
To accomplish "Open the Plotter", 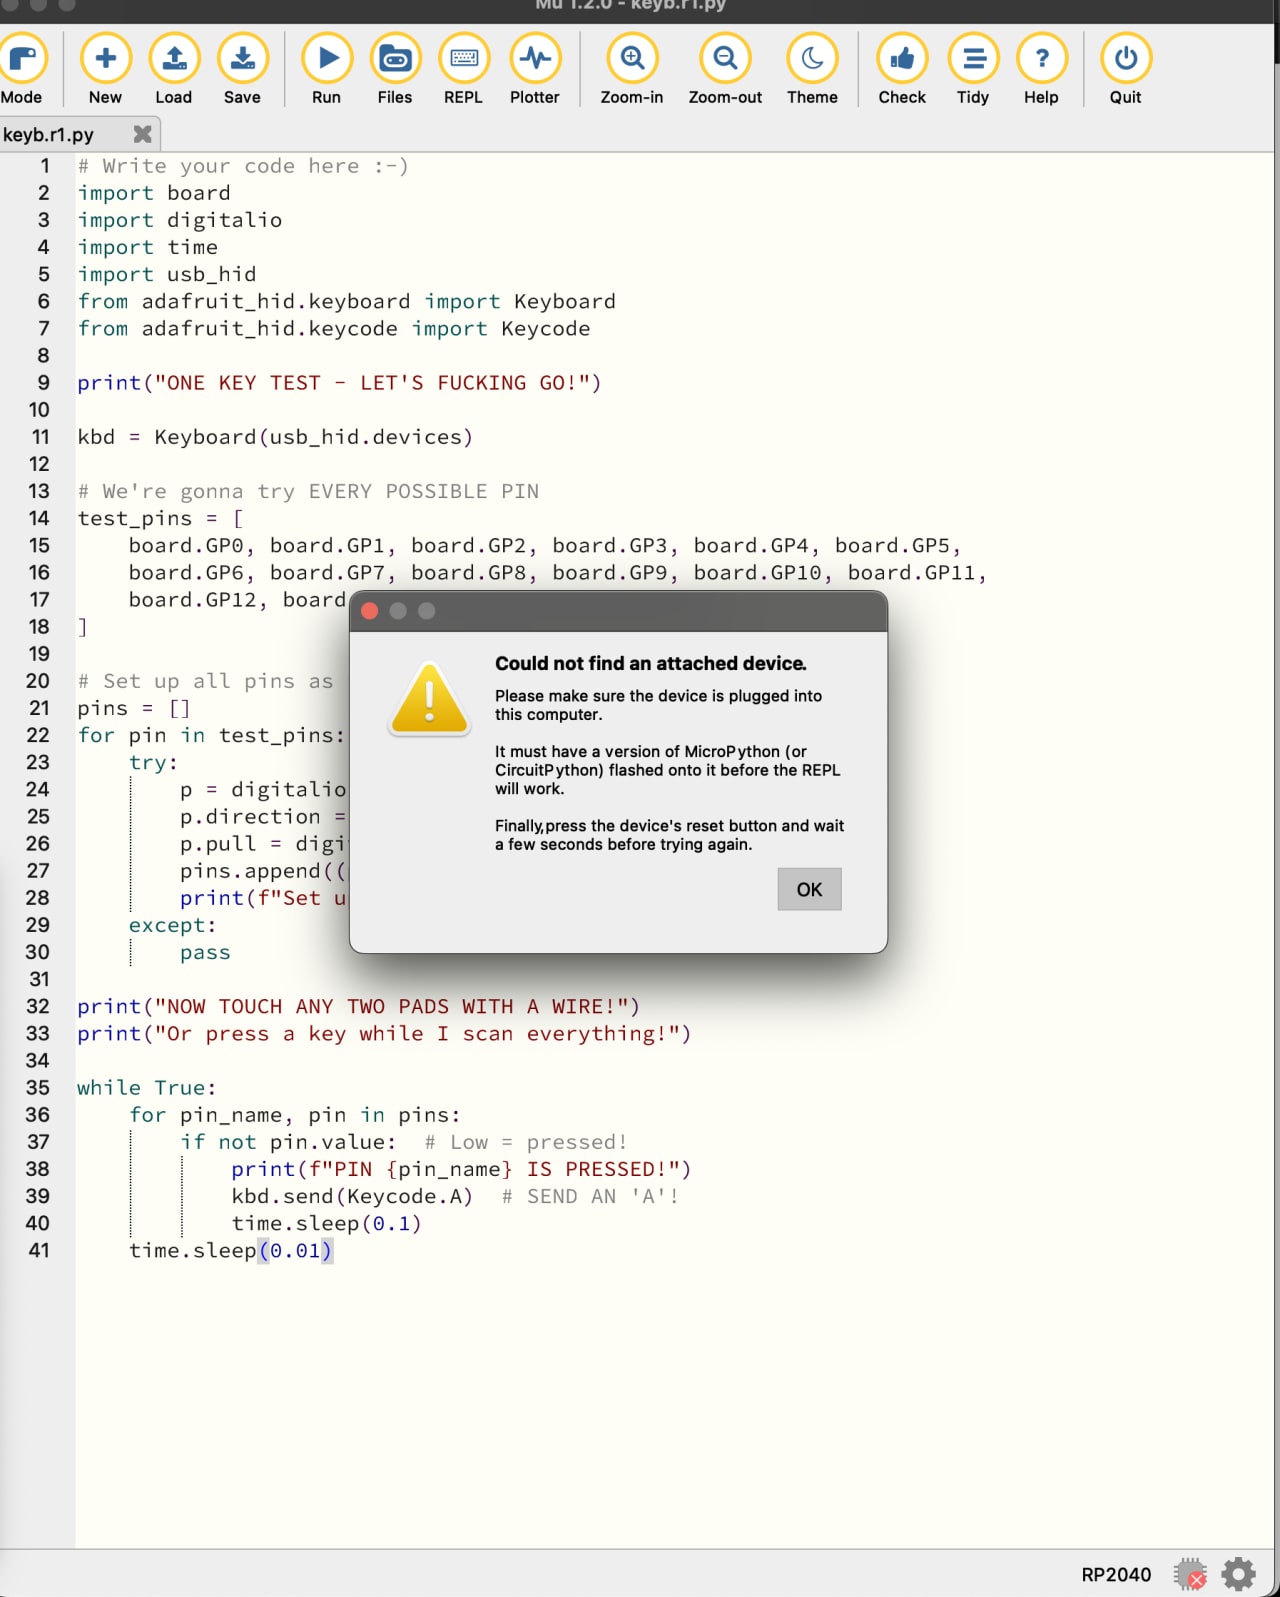I will coord(535,69).
